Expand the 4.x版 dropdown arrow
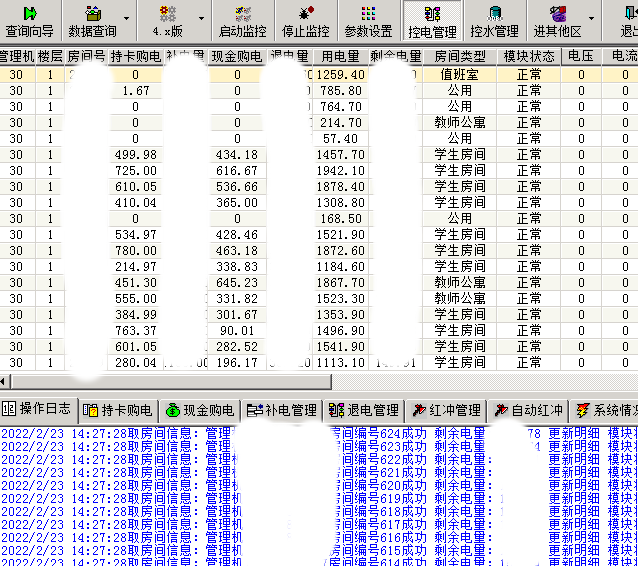Viewport: 638px width, 566px height. click(201, 19)
